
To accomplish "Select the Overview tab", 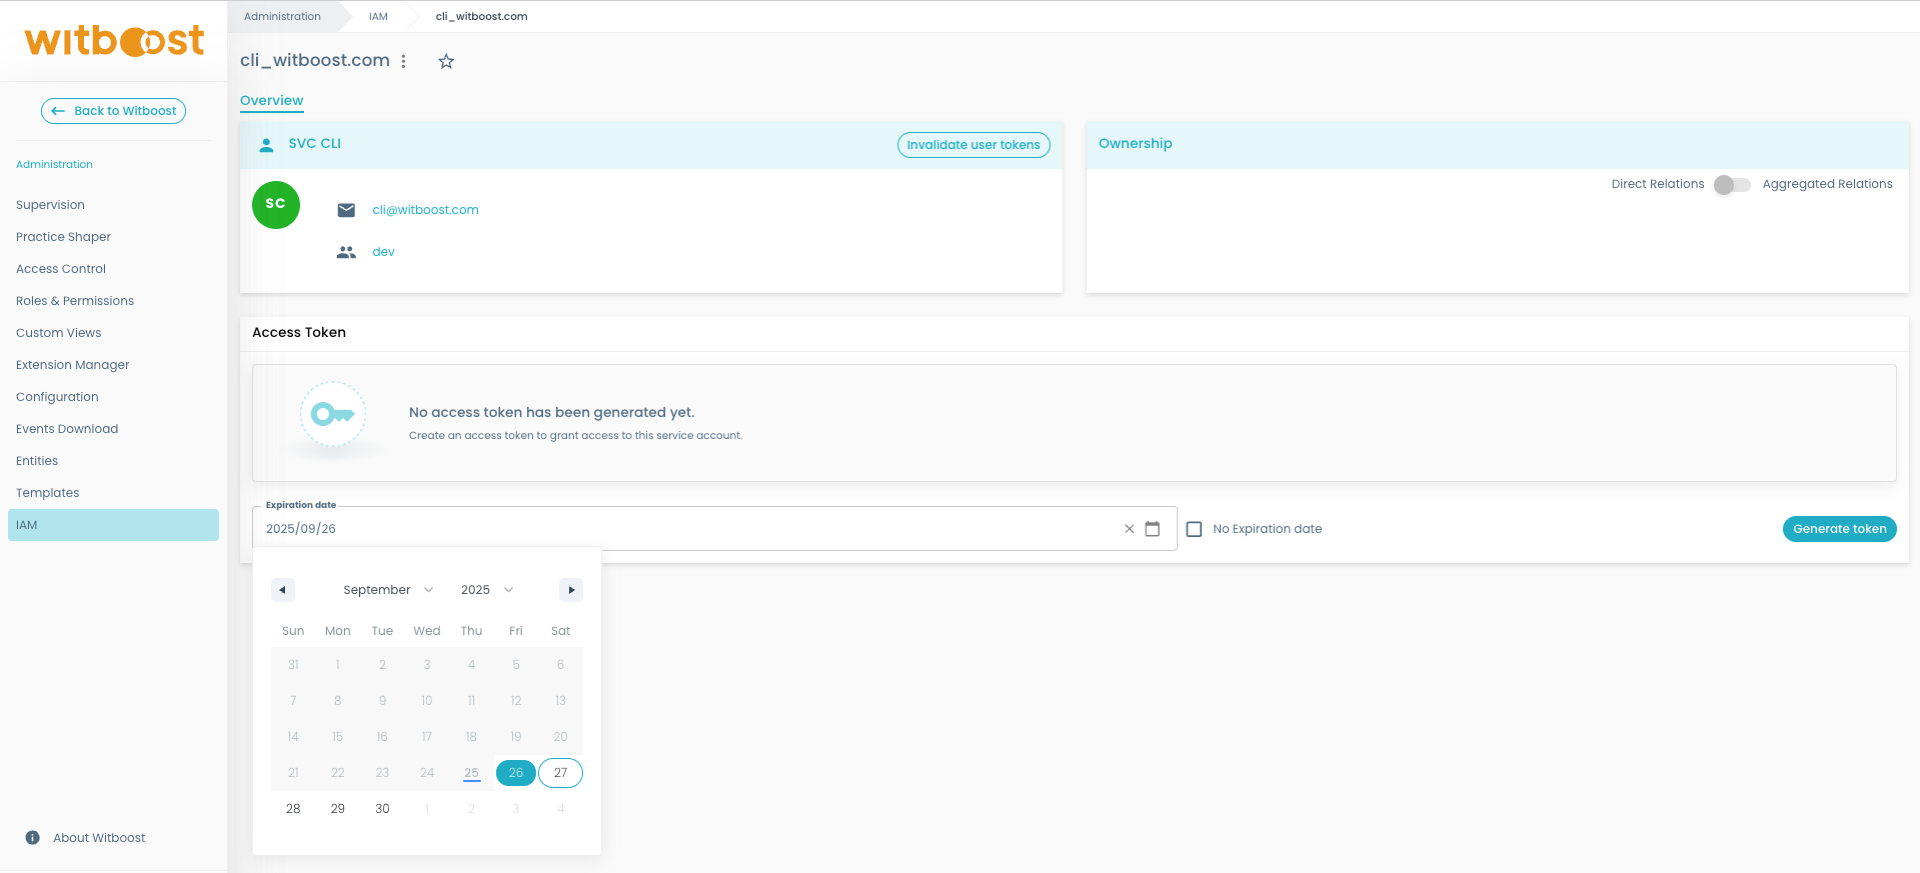I will click(x=271, y=101).
